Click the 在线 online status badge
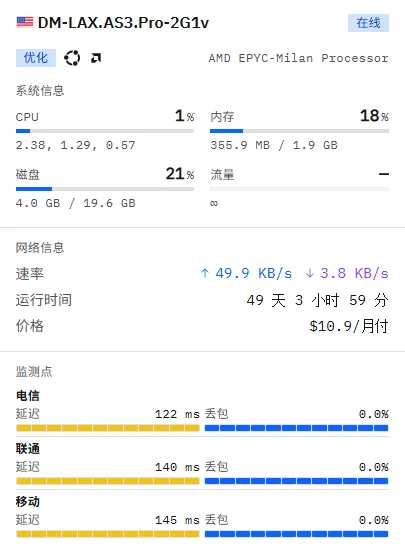 368,23
